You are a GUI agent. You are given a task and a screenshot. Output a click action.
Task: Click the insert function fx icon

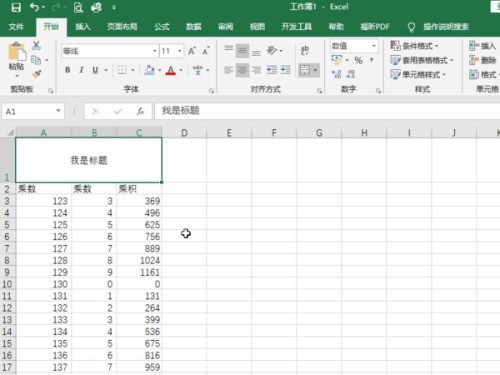(140, 111)
